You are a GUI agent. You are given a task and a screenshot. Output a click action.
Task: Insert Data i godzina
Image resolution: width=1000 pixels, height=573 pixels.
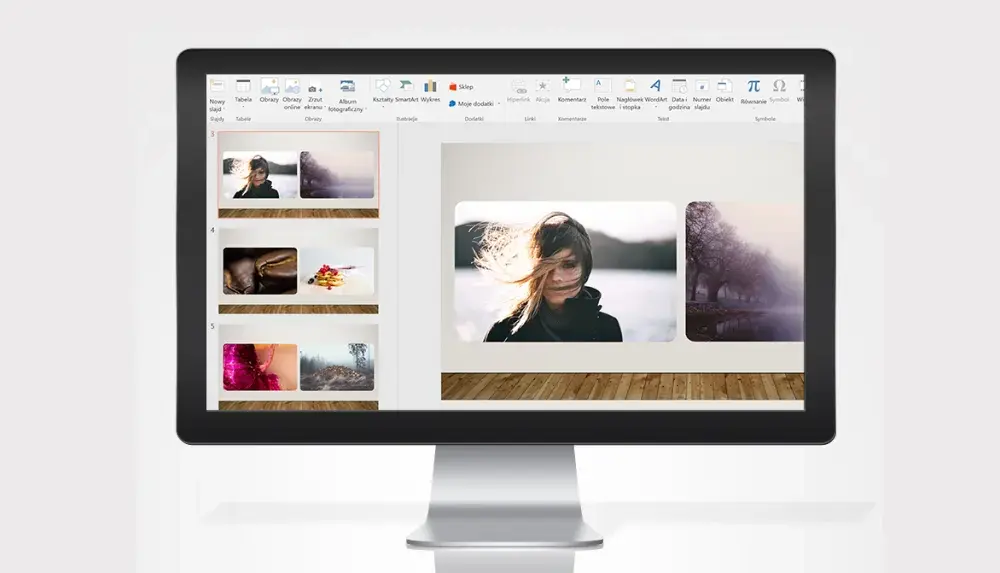tap(679, 94)
